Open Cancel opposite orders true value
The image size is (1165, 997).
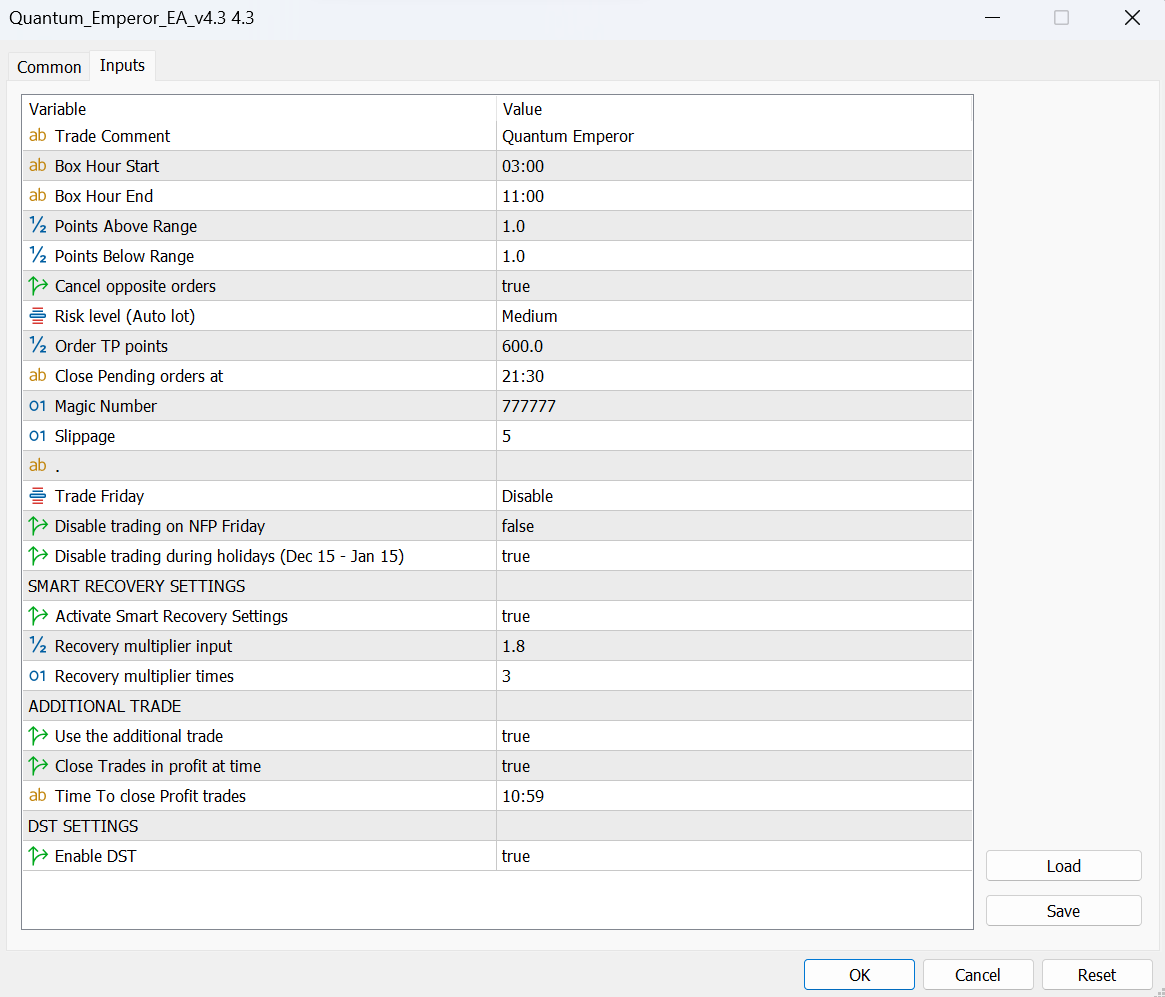point(734,286)
